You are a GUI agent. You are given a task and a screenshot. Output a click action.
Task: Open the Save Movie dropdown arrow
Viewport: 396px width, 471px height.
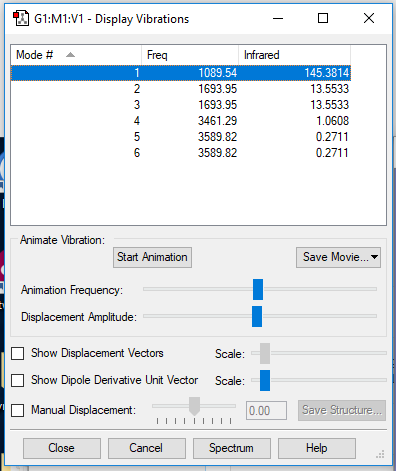(374, 257)
